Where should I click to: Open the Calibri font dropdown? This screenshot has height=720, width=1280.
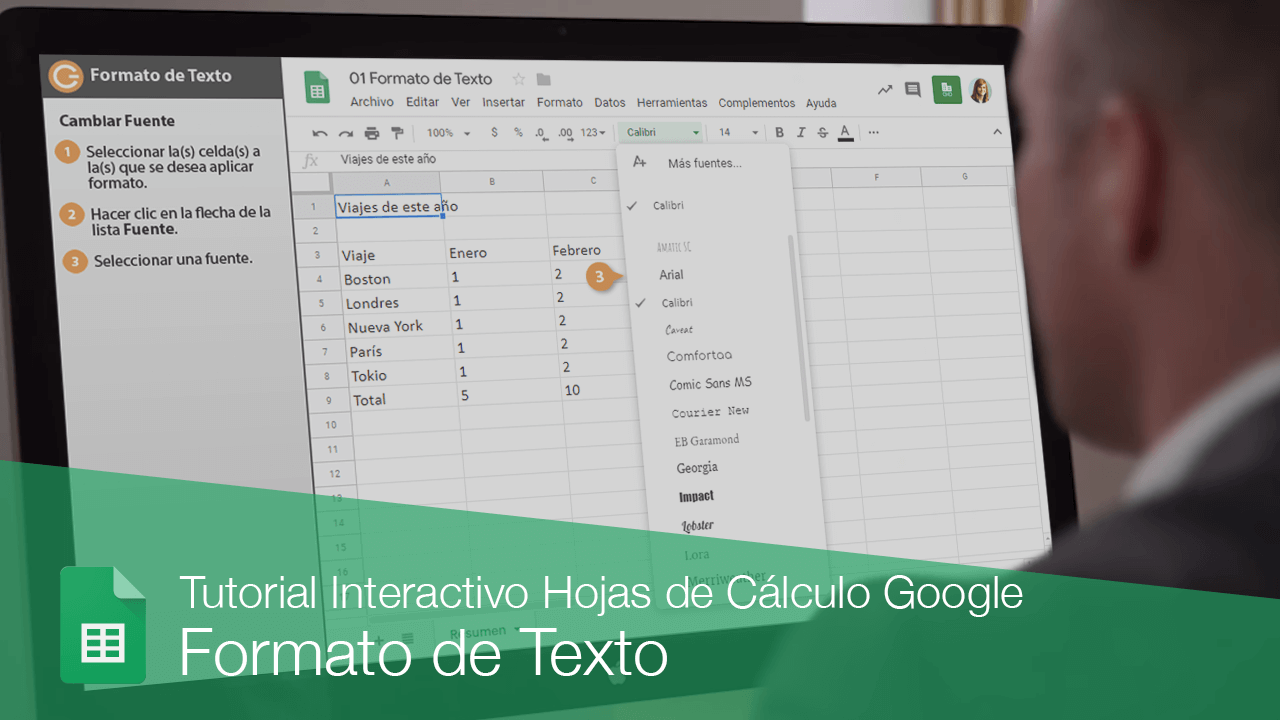click(x=661, y=132)
